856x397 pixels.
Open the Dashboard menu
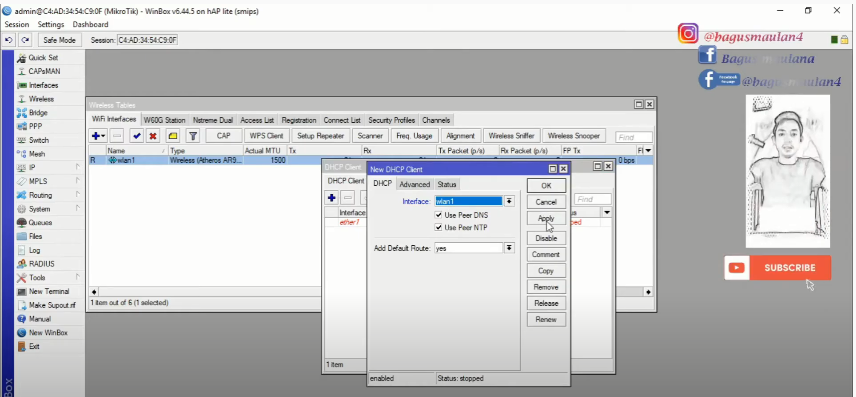(91, 25)
